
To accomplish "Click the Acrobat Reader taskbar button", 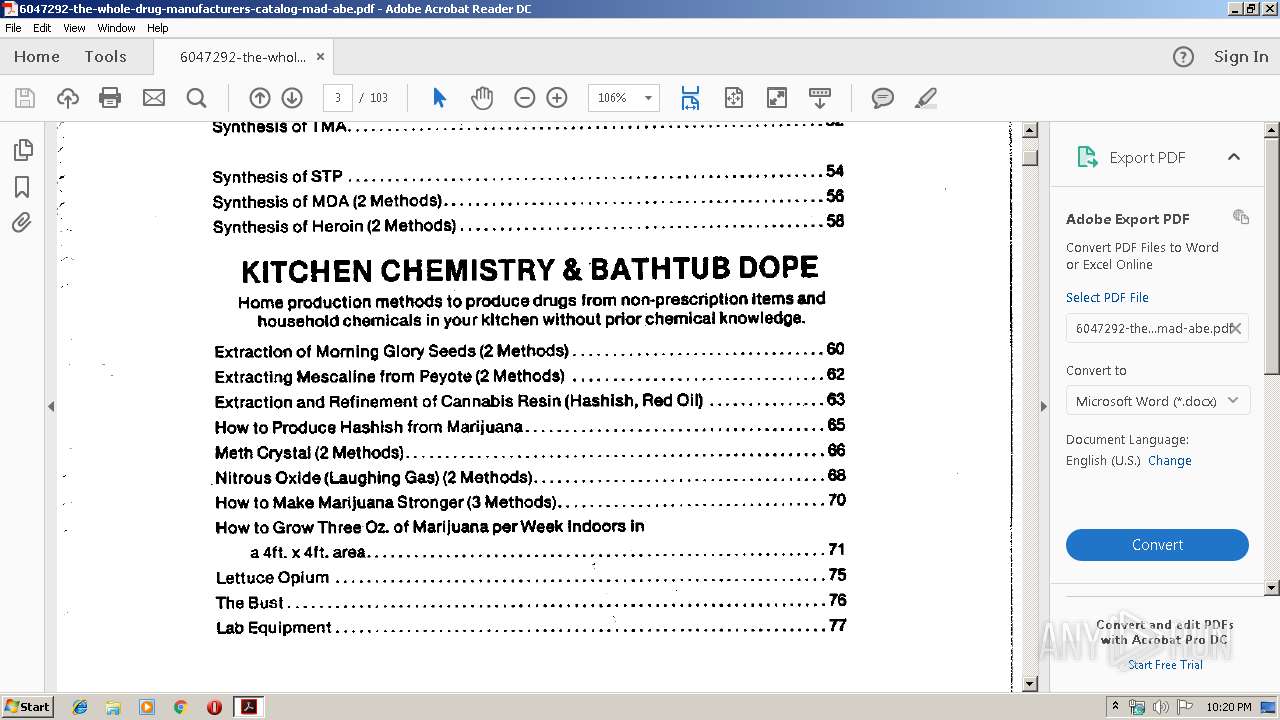I will [248, 706].
